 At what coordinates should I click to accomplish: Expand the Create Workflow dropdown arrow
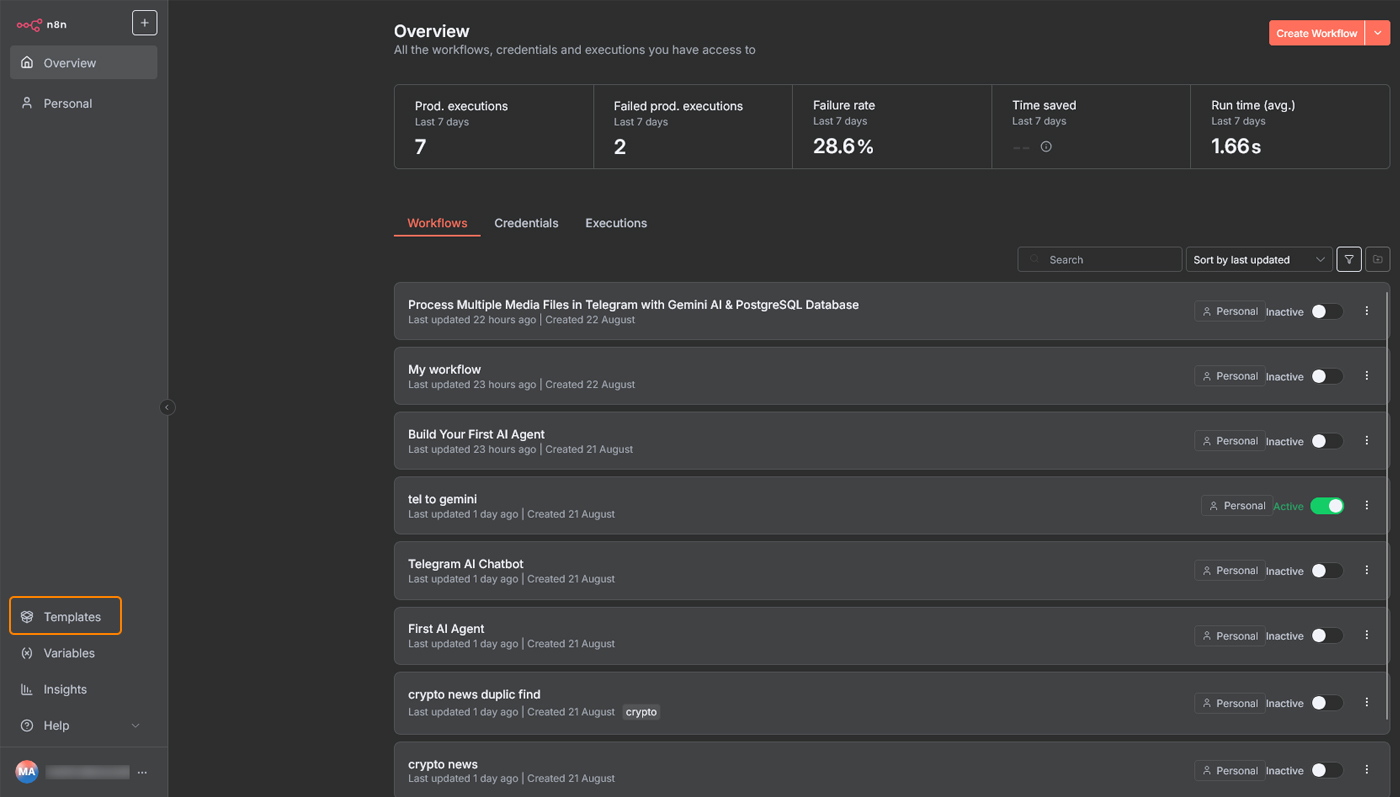pyautogui.click(x=1378, y=33)
